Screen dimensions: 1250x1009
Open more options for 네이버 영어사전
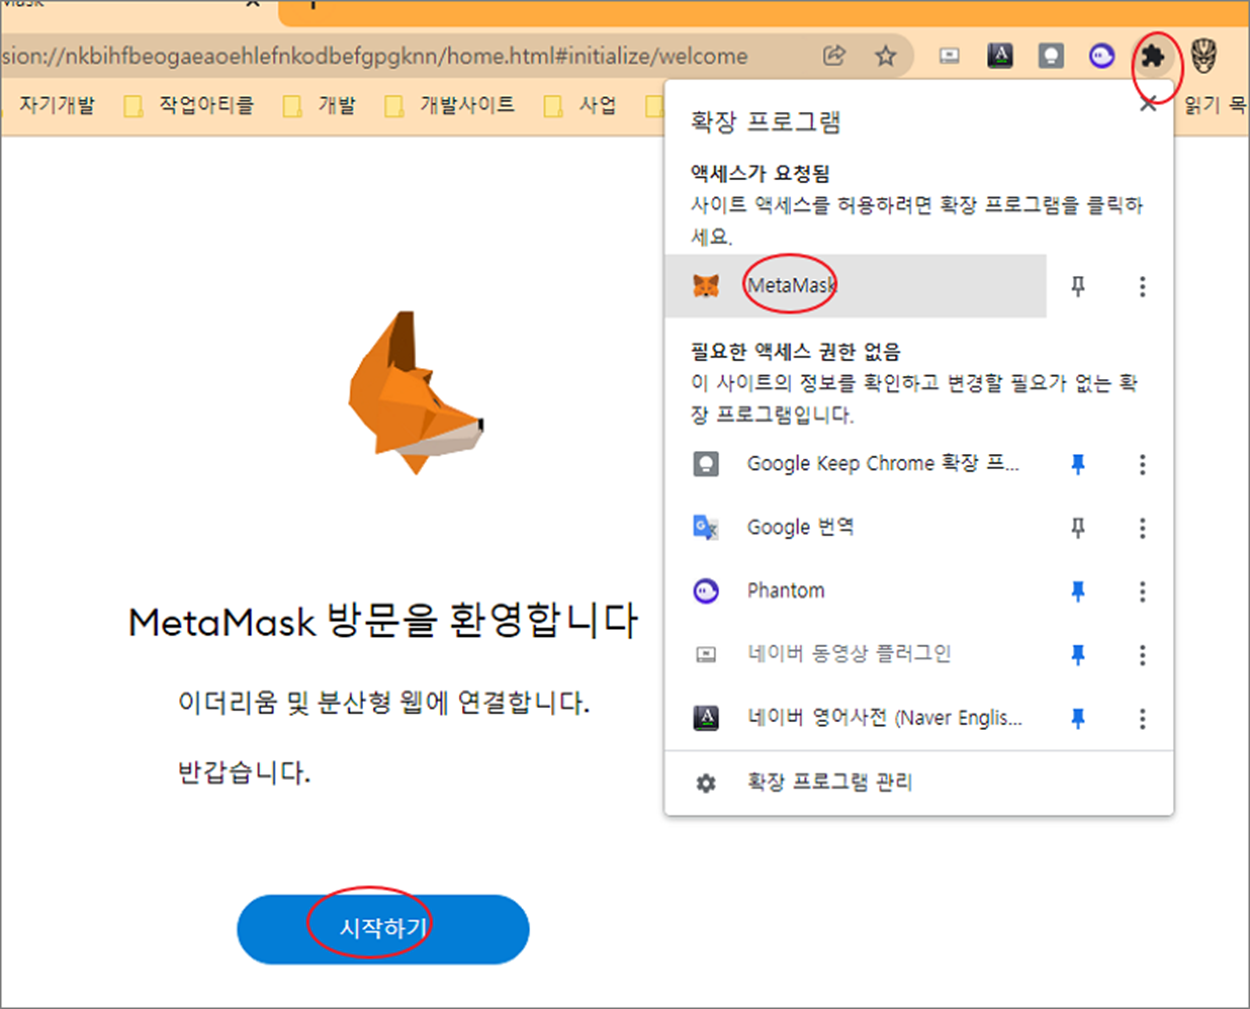1142,719
